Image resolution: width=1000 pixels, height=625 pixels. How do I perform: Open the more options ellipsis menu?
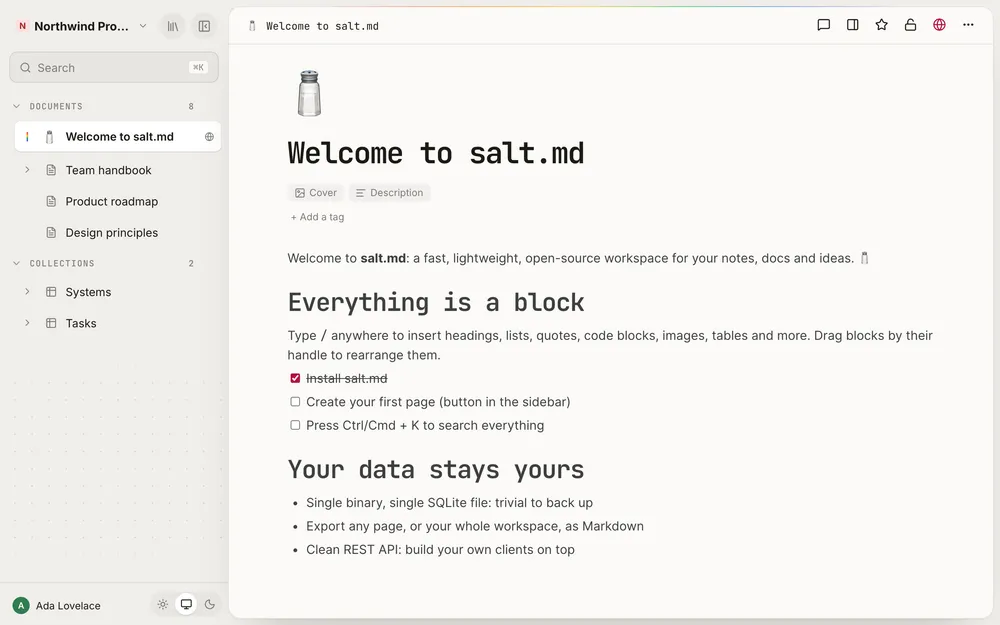[x=968, y=25]
